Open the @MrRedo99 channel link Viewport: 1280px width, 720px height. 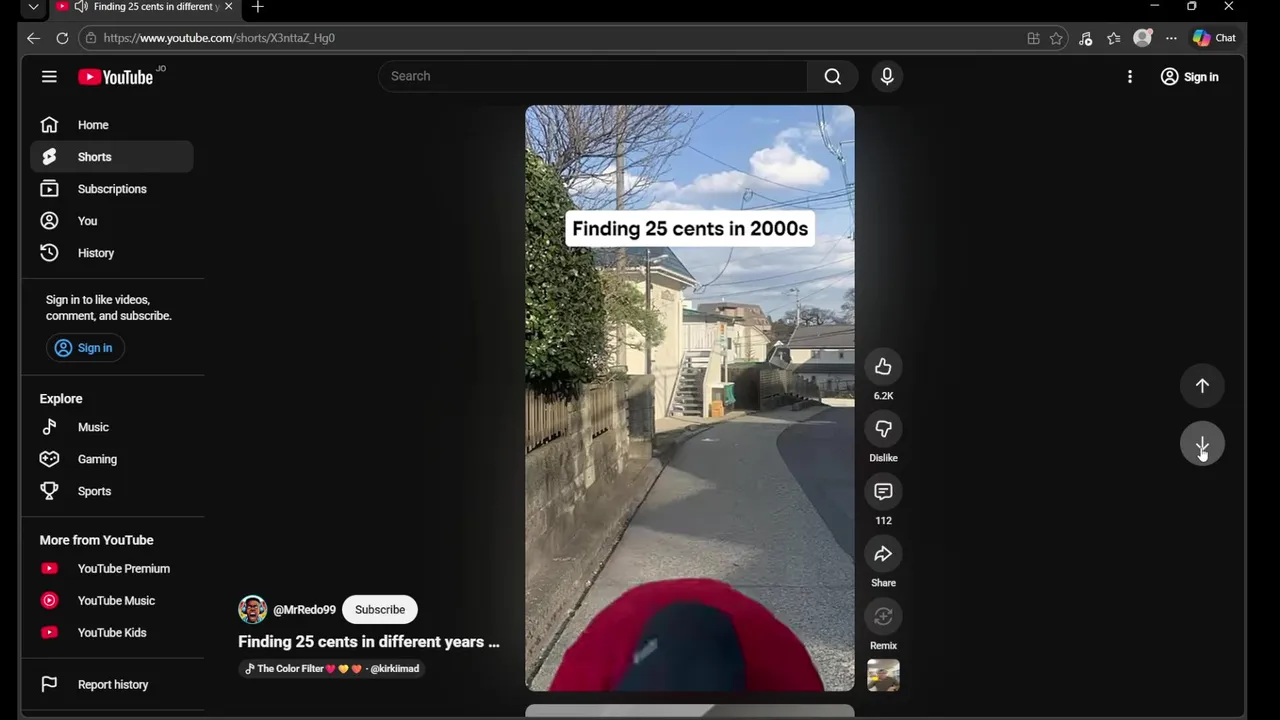[304, 610]
